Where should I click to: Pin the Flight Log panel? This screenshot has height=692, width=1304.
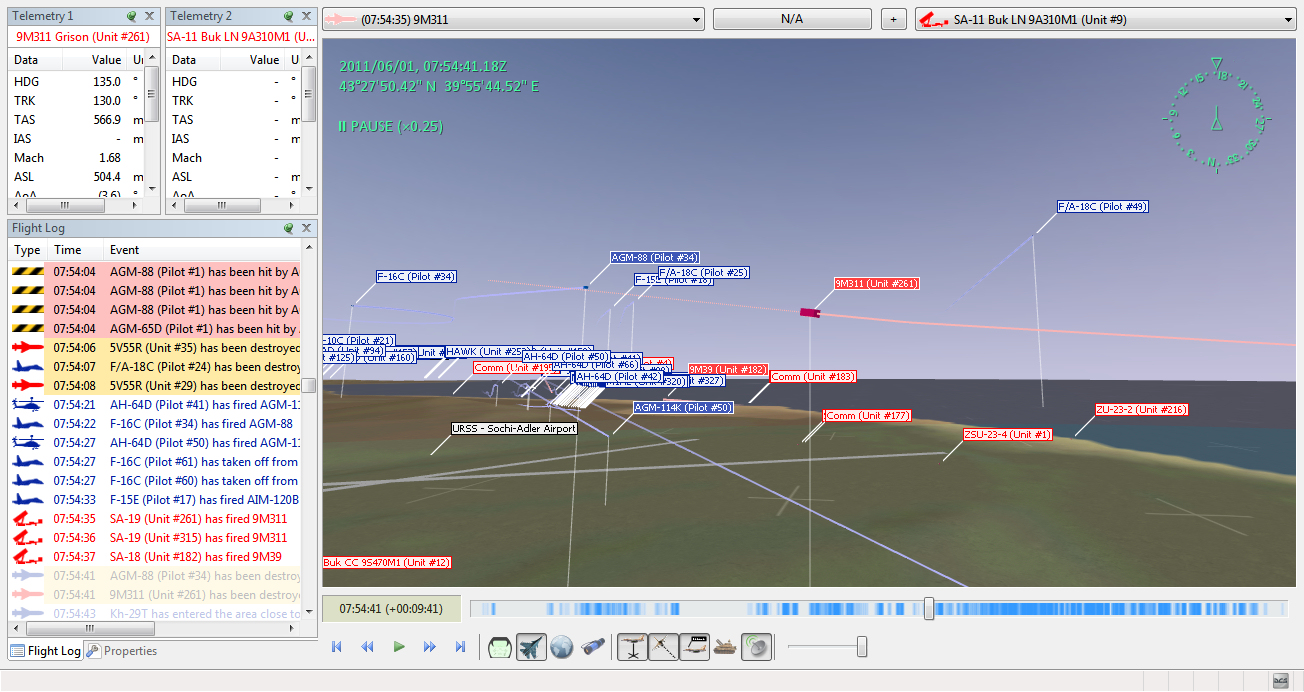289,228
